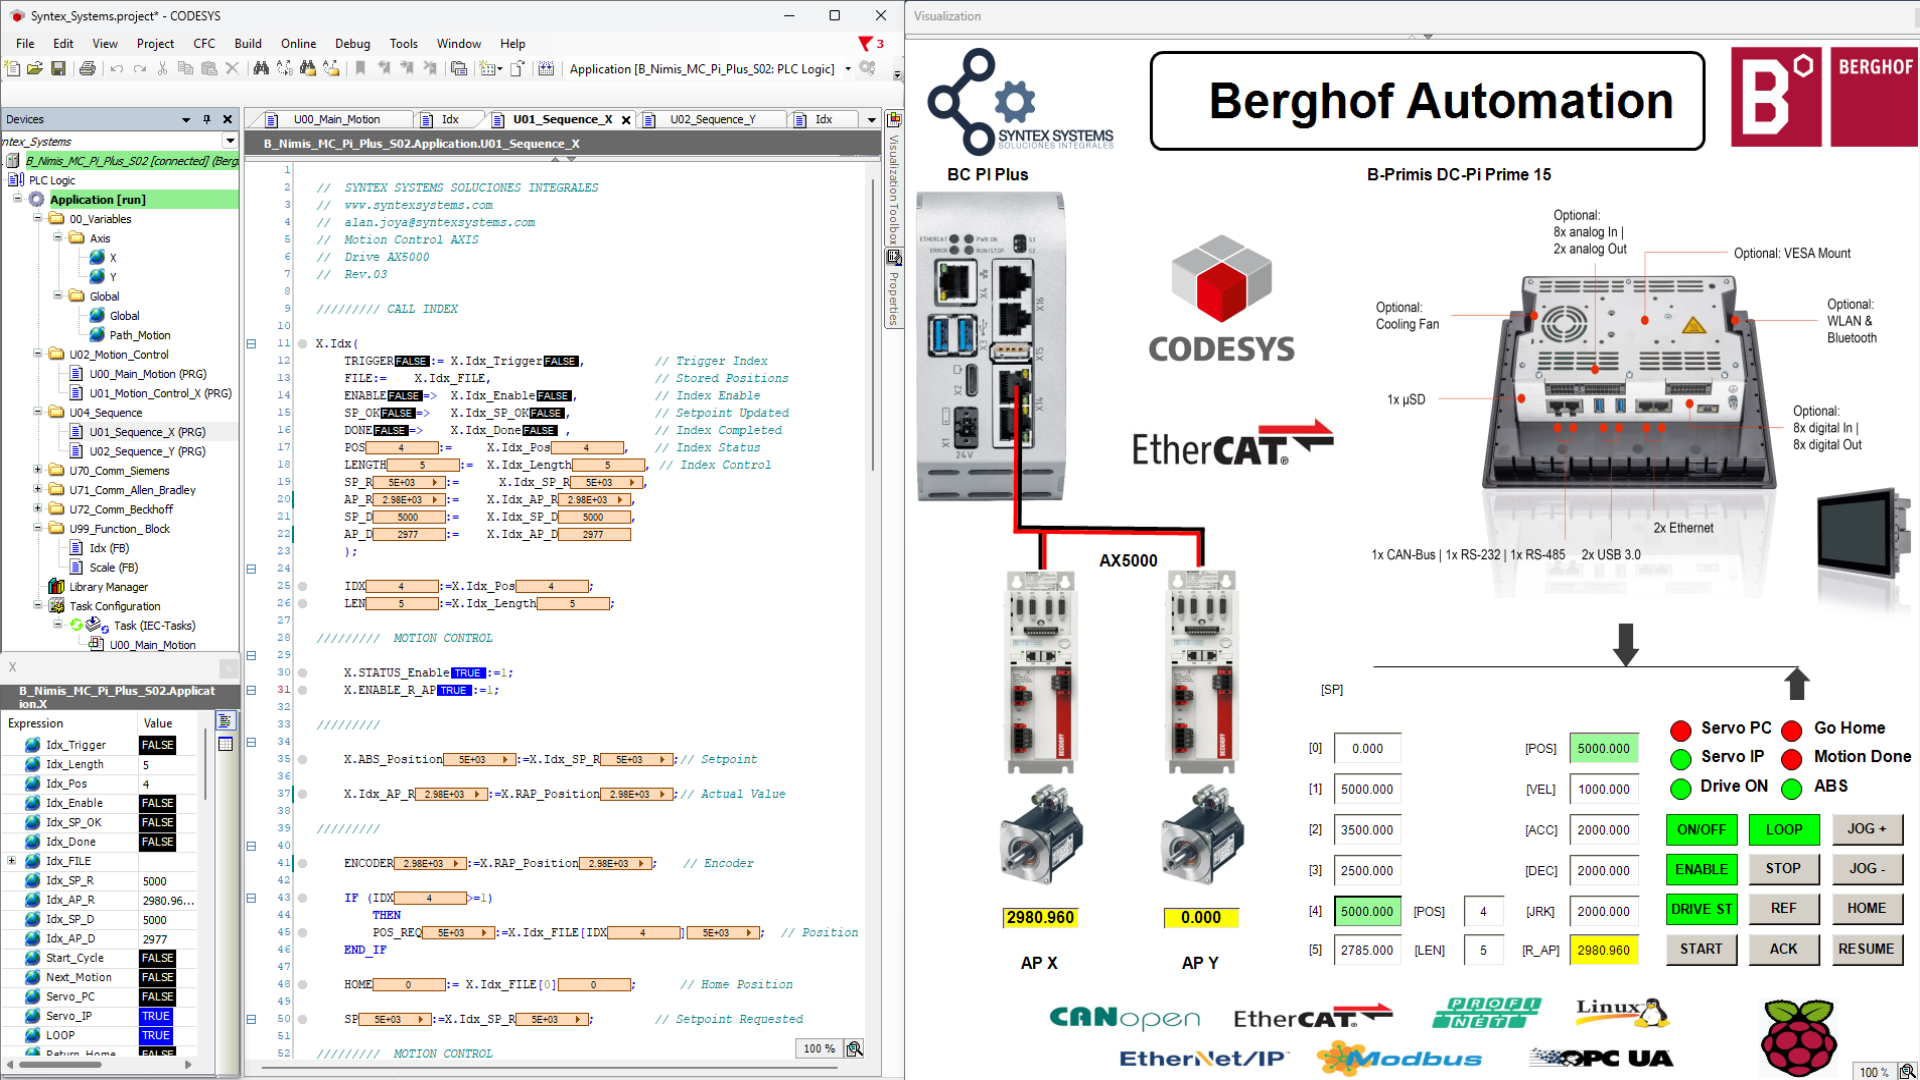
Task: Switch watch panel to structured view icon
Action: point(226,721)
